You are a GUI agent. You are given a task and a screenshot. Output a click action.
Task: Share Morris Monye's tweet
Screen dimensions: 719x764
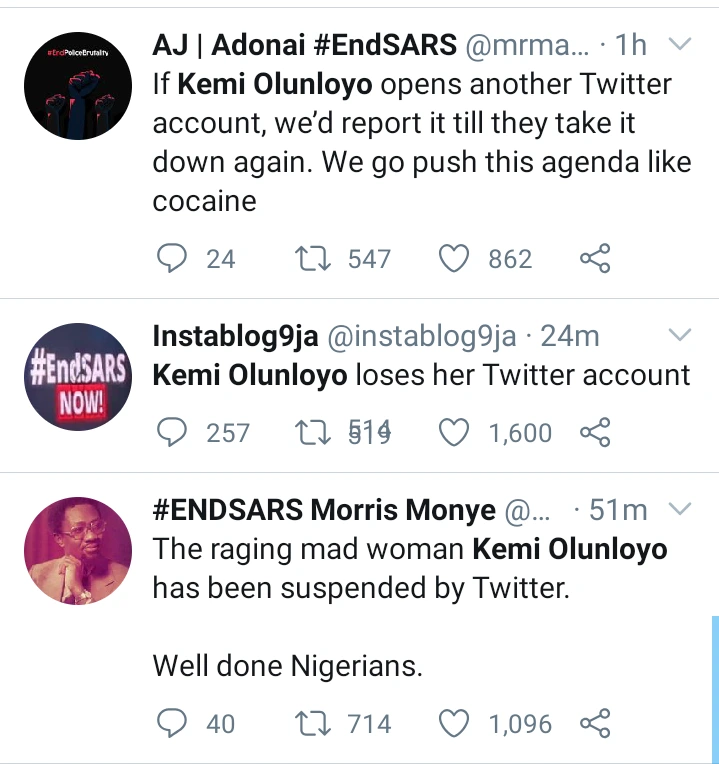pyautogui.click(x=594, y=723)
